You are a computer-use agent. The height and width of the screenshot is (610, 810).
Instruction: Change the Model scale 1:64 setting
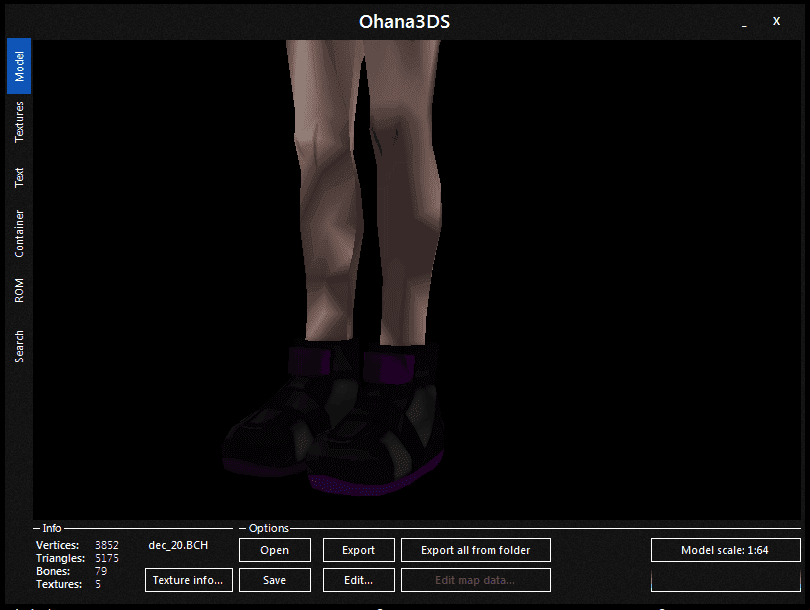726,550
